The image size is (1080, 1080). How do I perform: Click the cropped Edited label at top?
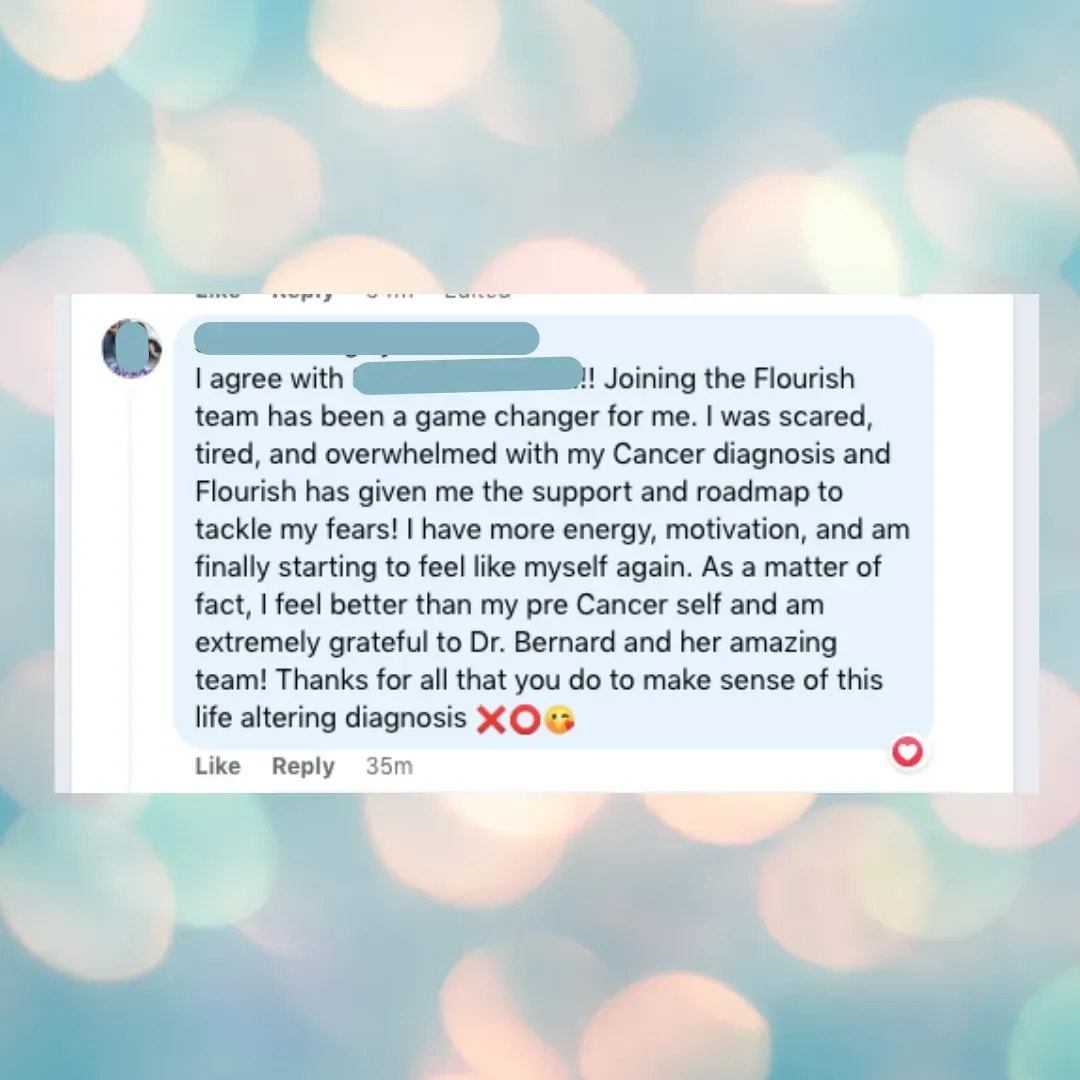click(x=477, y=295)
